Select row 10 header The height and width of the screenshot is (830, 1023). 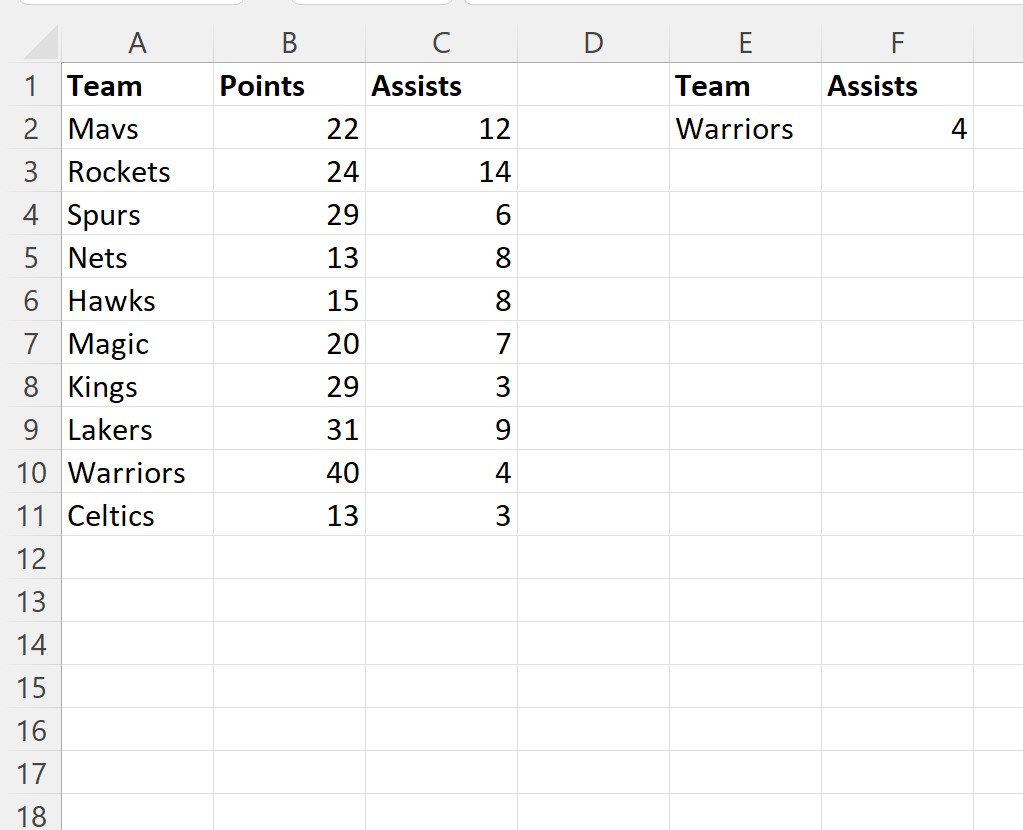click(31, 472)
